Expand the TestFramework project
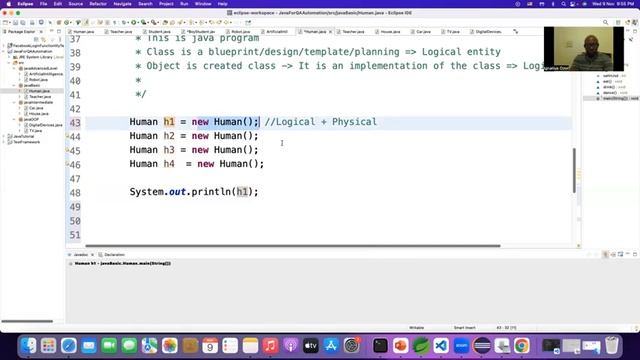640x360 pixels. click(x=4, y=142)
